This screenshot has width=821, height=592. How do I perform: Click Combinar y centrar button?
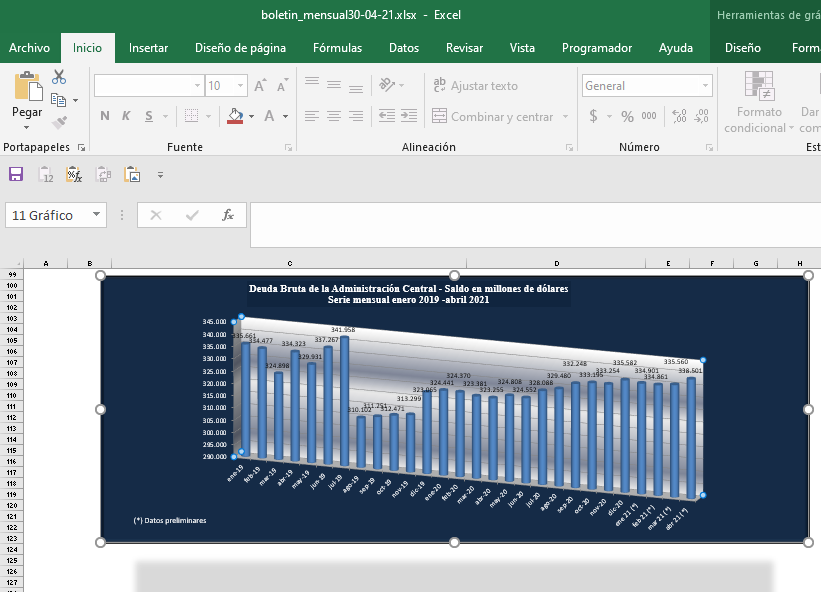pos(493,116)
